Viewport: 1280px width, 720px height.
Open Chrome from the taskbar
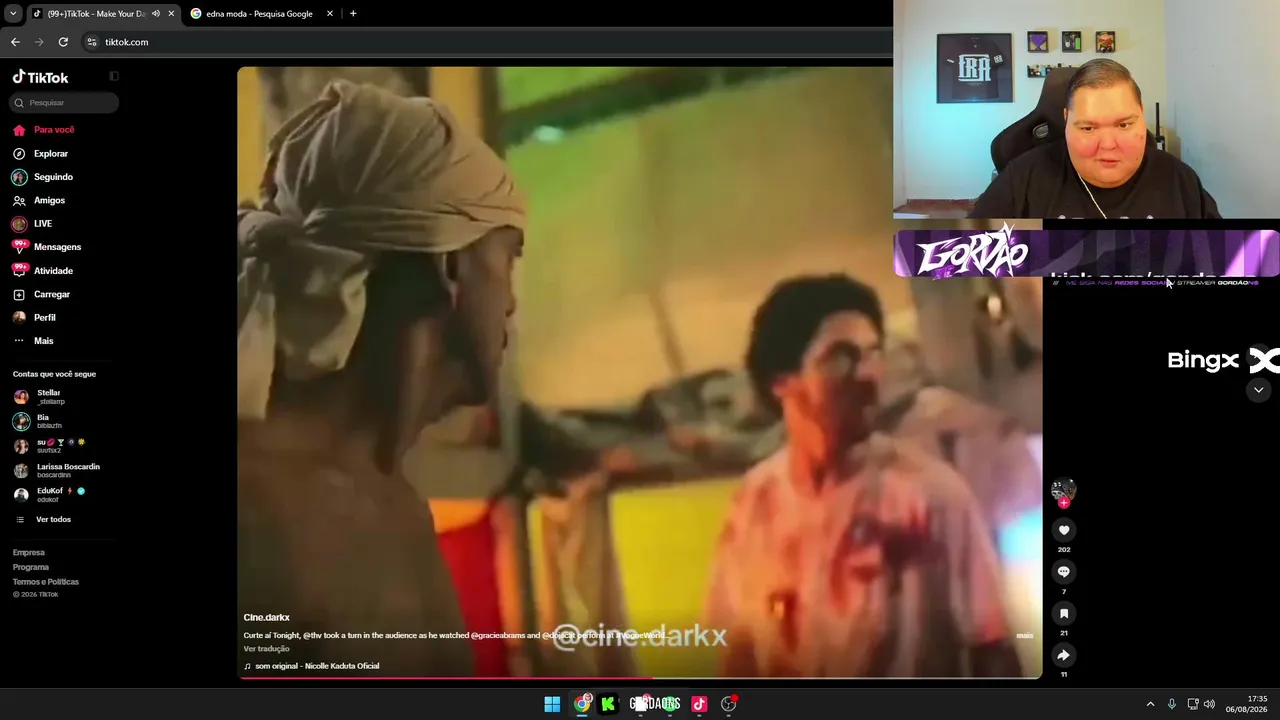tap(582, 704)
